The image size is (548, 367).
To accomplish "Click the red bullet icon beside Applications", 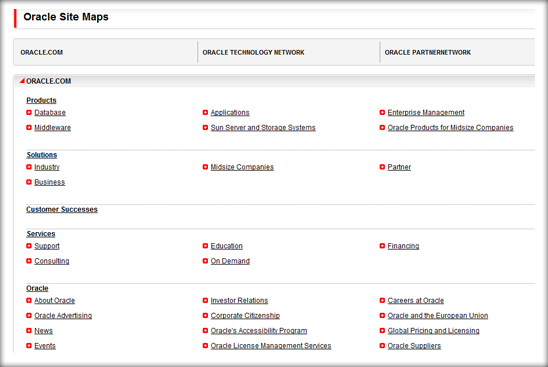I will pos(206,113).
